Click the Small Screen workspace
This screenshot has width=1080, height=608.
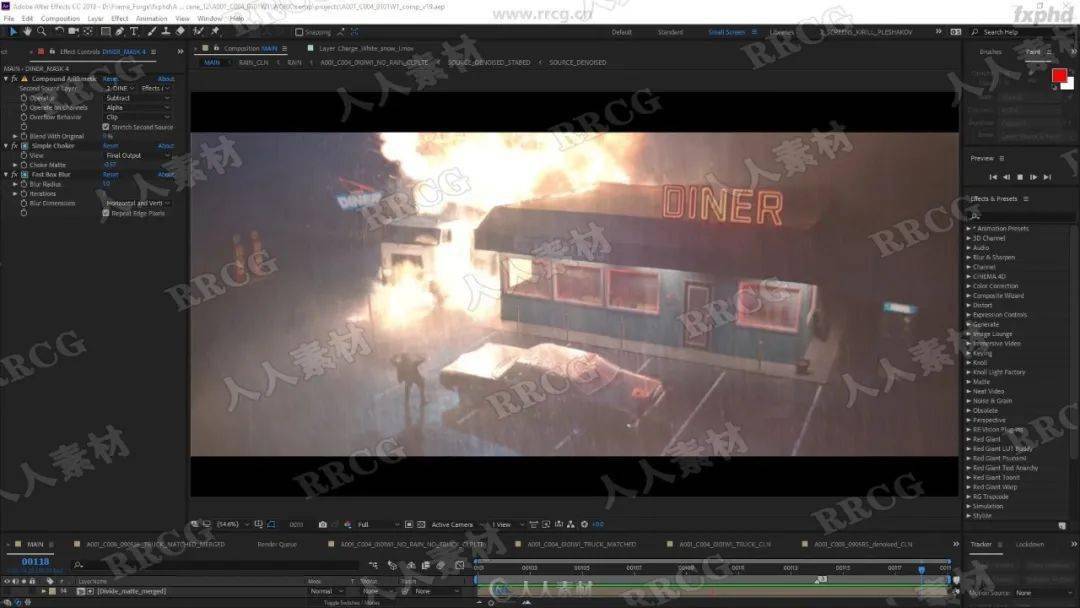point(726,32)
